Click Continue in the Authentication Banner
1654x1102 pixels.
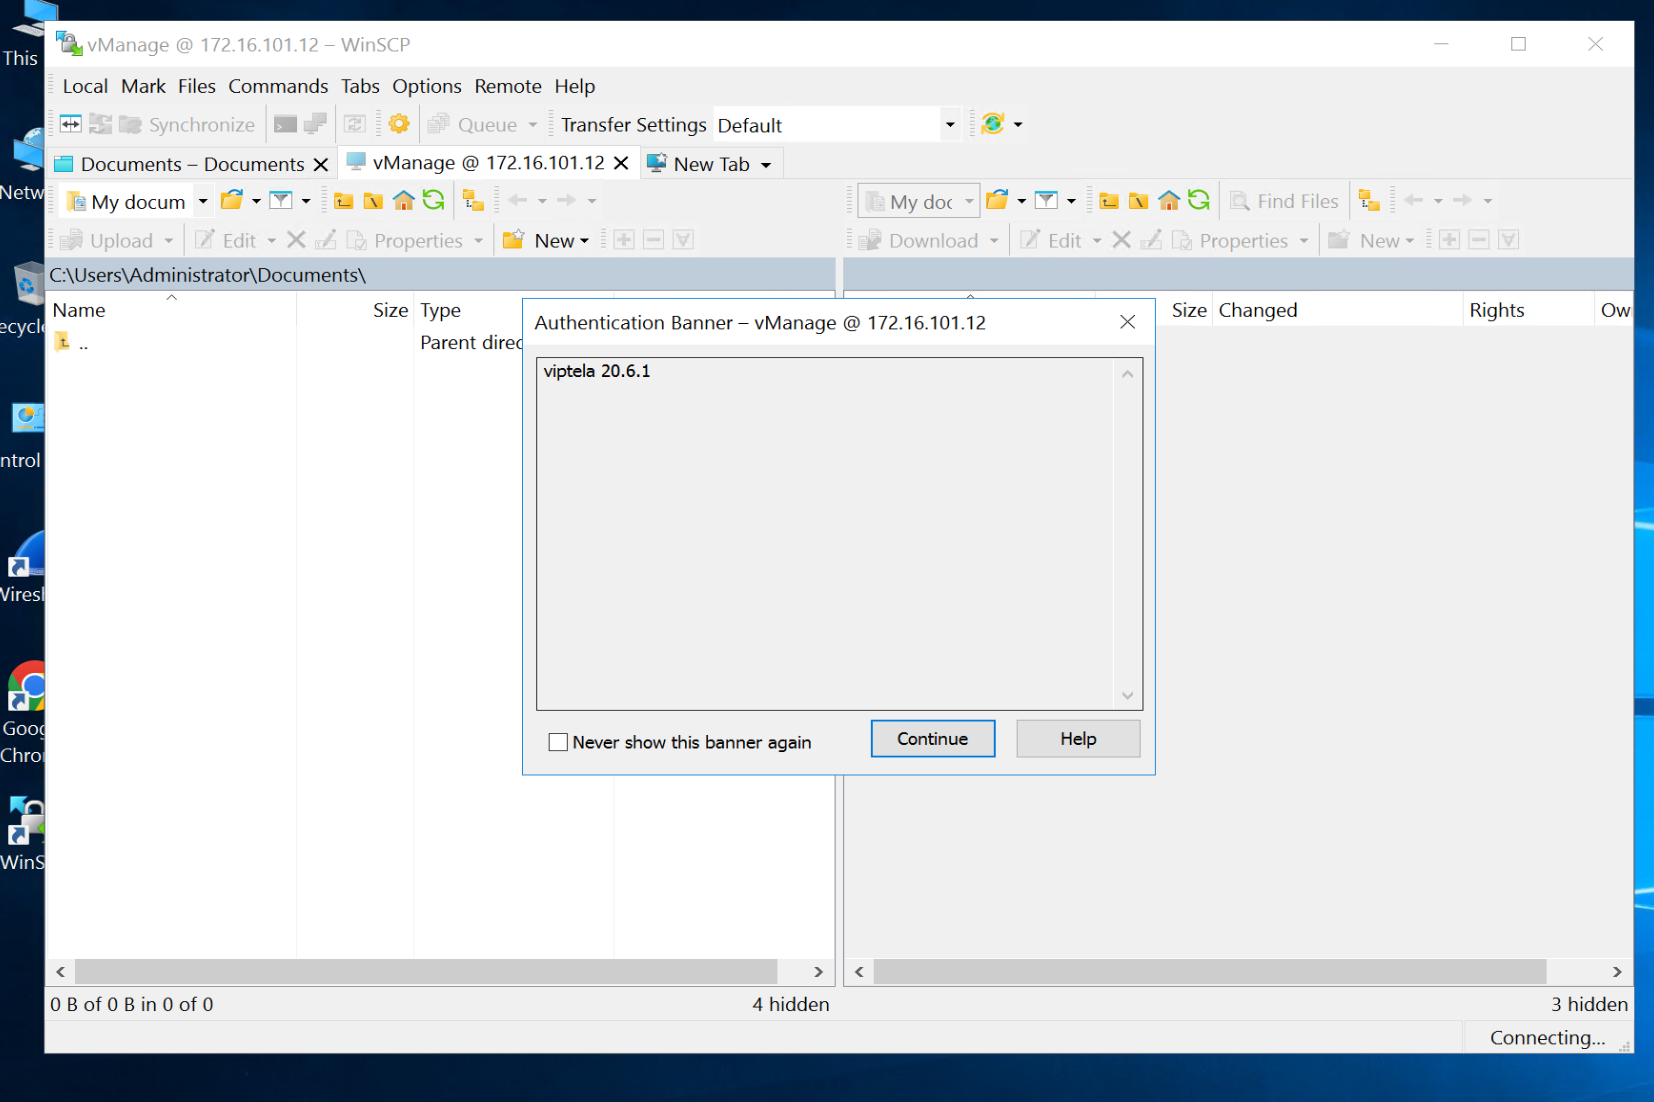click(x=932, y=739)
